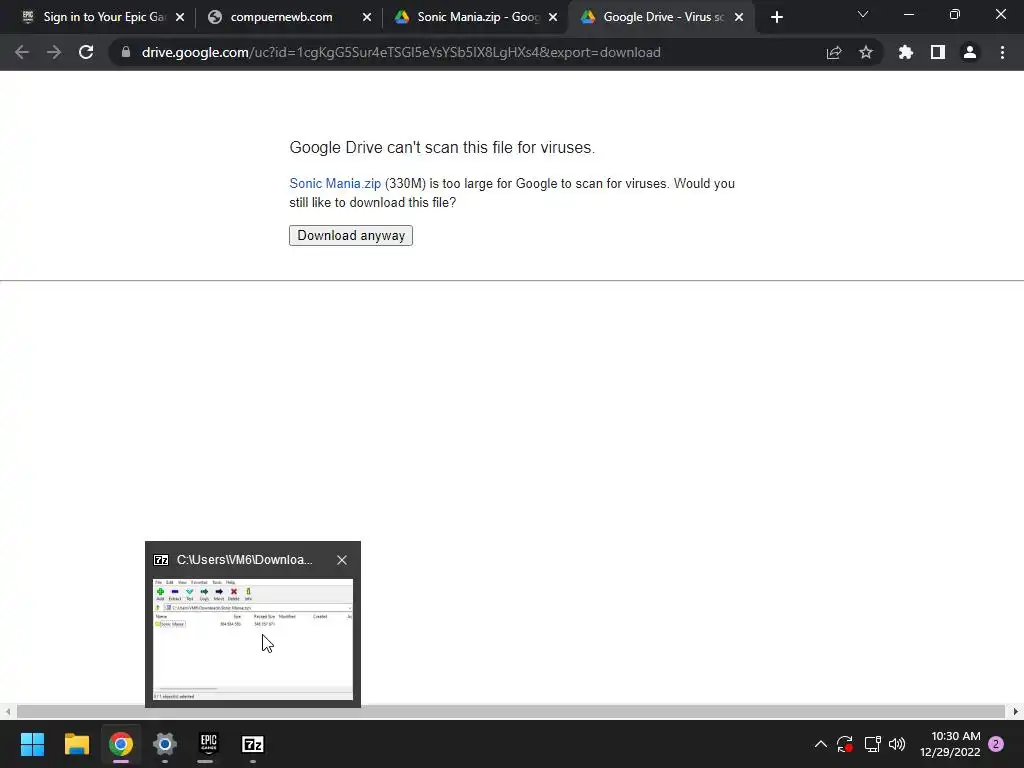Screen dimensions: 1024x768
Task: Click the horizontal scrollbar track
Action: [511, 712]
